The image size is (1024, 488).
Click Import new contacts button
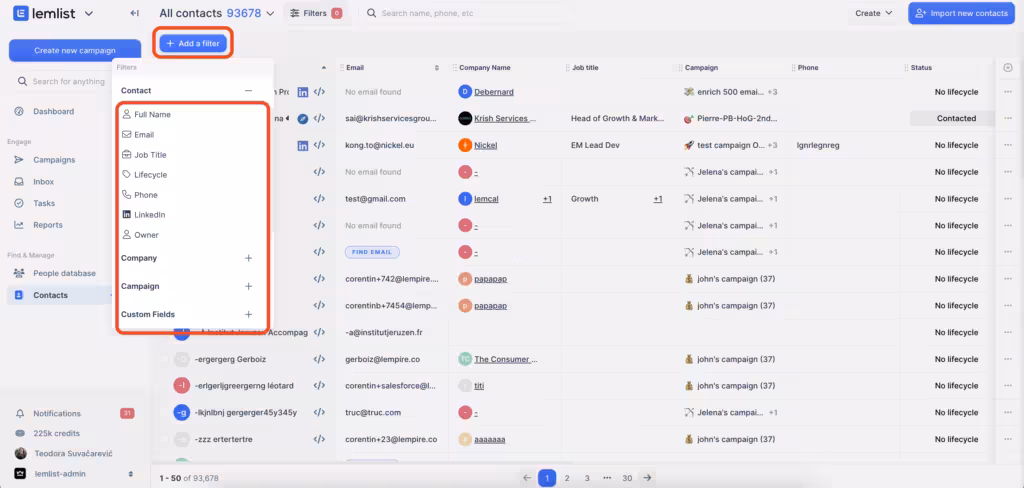click(961, 13)
